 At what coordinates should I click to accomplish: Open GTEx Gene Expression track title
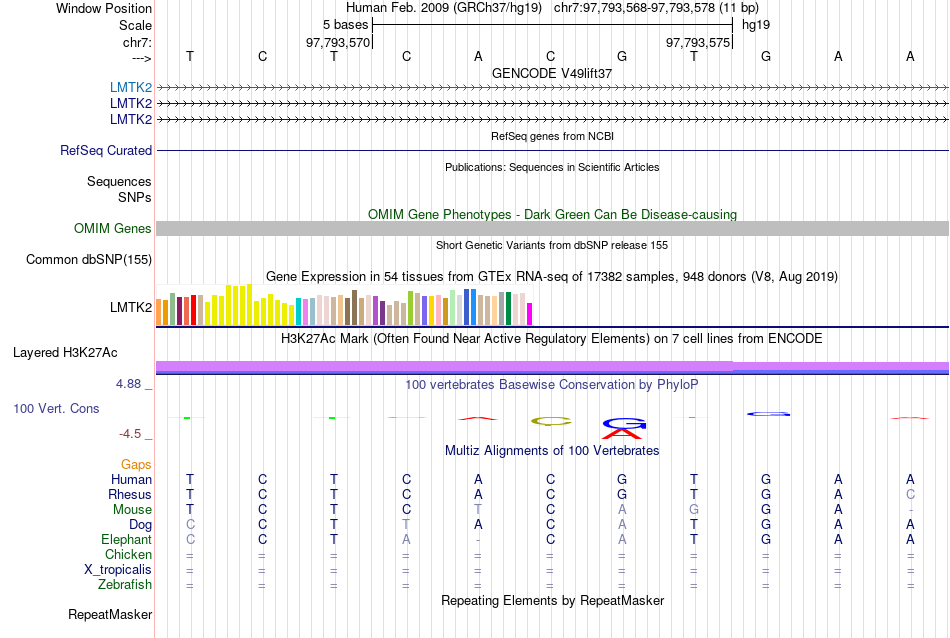(x=552, y=277)
